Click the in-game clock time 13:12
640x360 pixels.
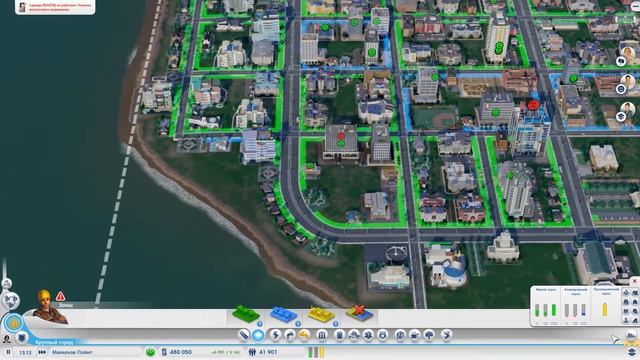pos(25,352)
